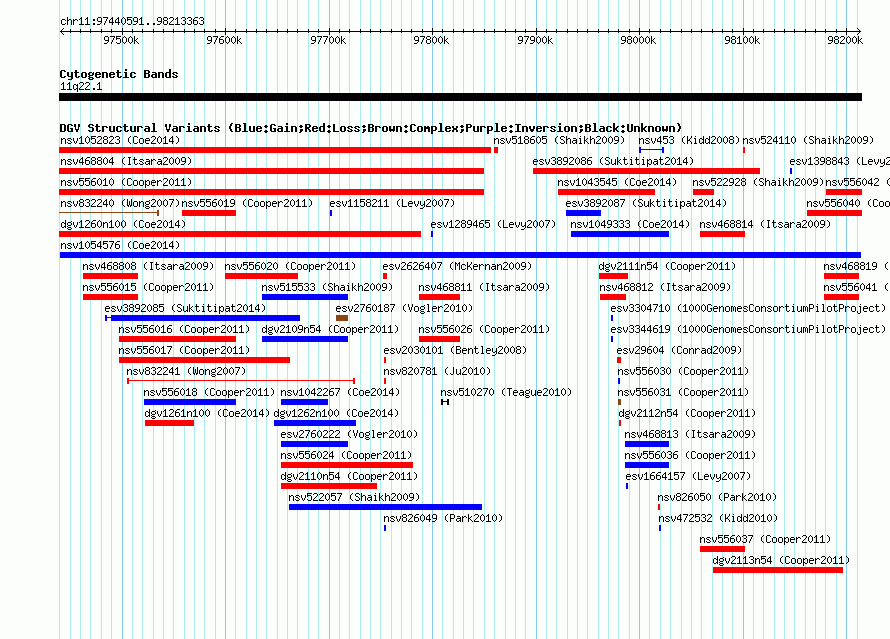This screenshot has width=890, height=639.
Task: Select nsv522928 (Shaikh2009) label
Action: coord(758,182)
